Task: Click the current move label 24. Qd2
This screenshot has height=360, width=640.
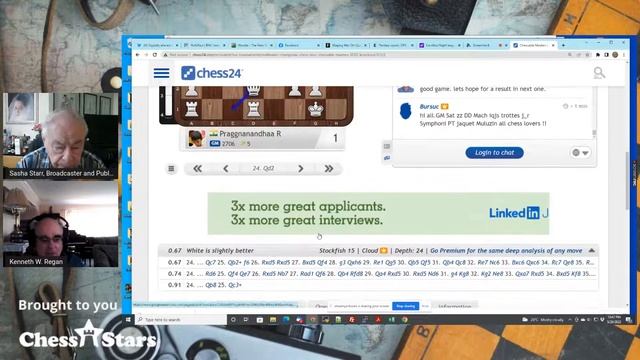Action: [263, 168]
